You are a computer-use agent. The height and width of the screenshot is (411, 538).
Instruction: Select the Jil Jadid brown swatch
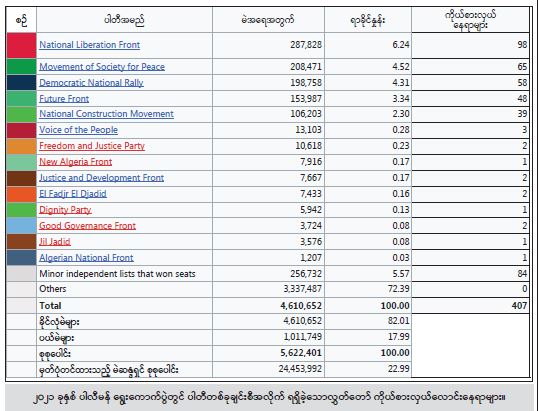tap(21, 242)
